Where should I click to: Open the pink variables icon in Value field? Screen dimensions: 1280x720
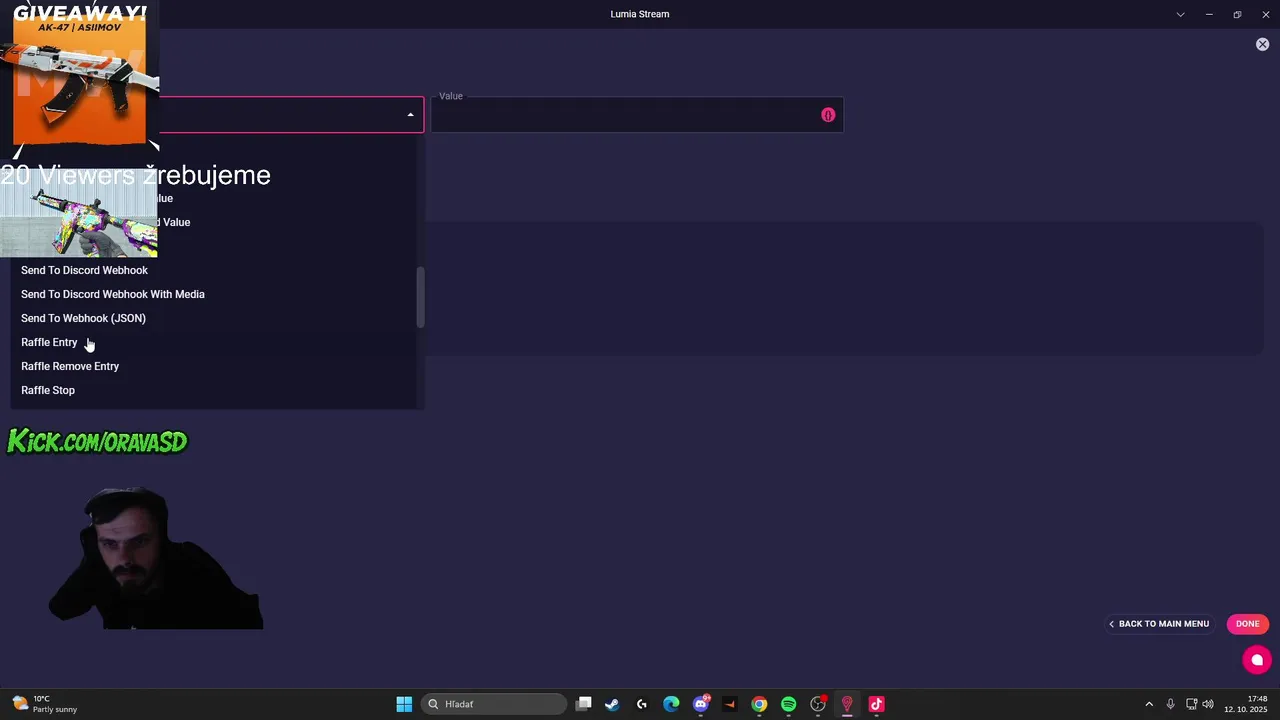pos(828,115)
